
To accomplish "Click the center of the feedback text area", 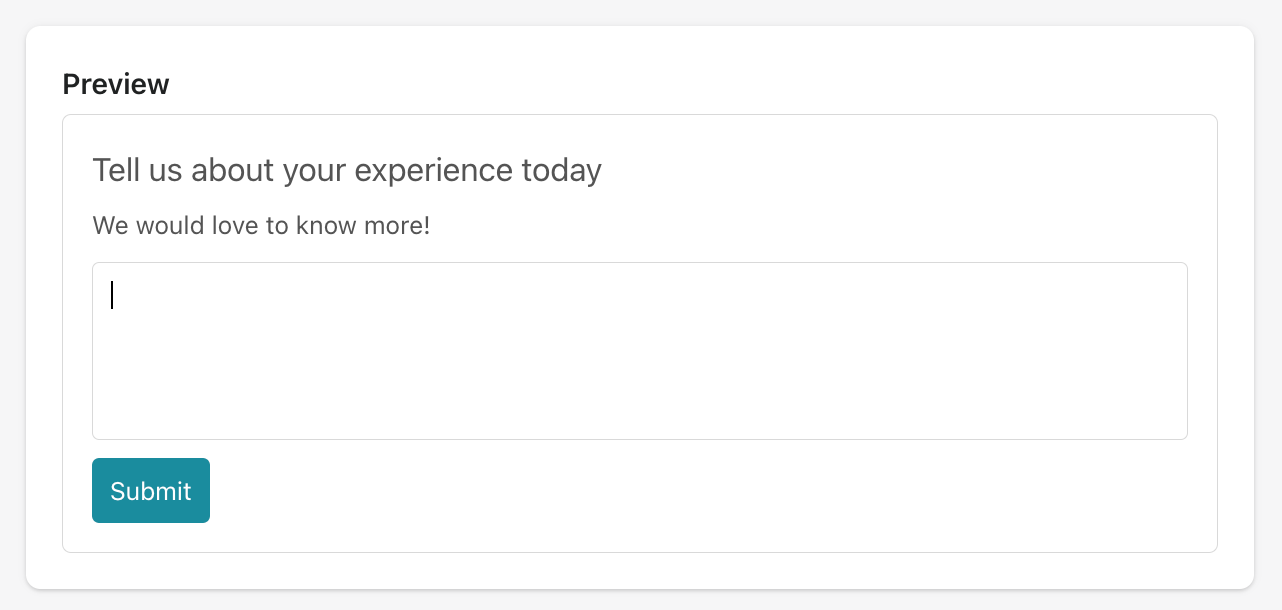I will click(x=640, y=351).
